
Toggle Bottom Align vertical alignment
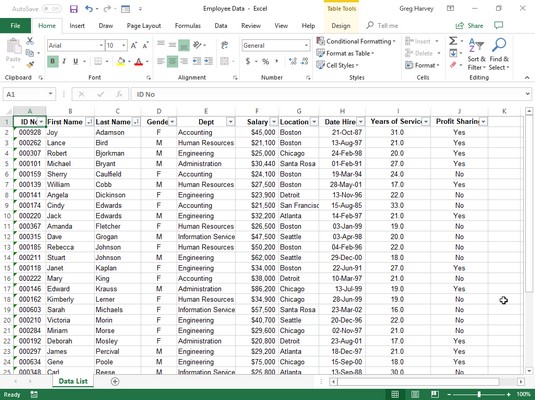click(184, 45)
